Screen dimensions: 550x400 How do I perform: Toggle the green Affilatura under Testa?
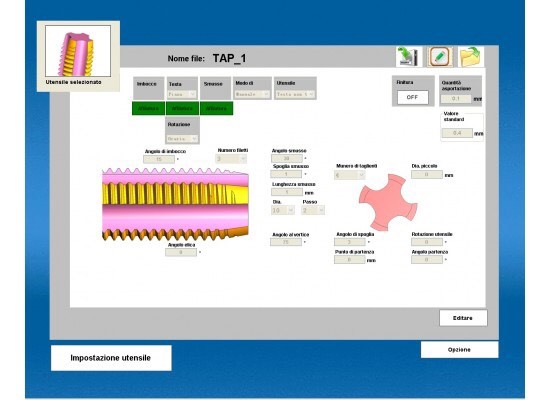pyautogui.click(x=182, y=108)
